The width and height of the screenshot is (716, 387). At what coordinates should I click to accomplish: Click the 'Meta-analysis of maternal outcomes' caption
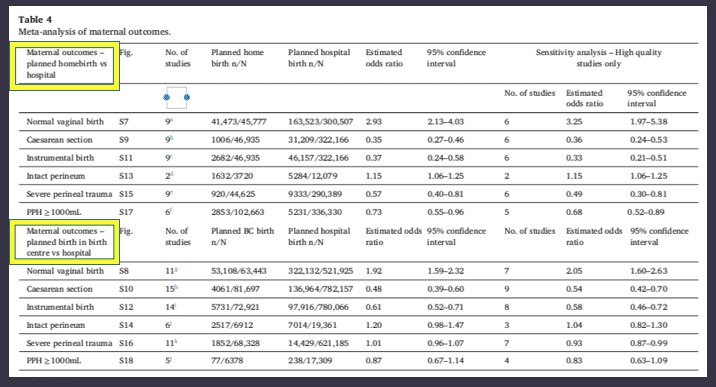[x=95, y=32]
